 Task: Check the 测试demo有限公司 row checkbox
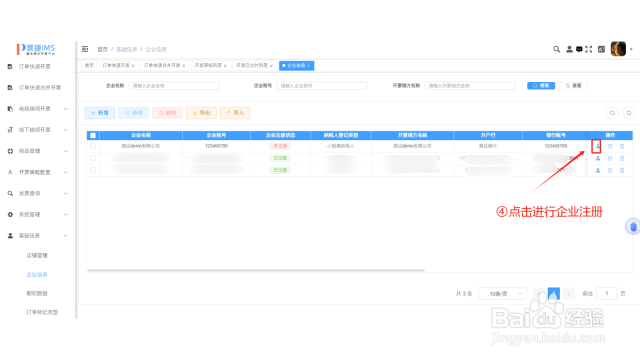click(93, 146)
